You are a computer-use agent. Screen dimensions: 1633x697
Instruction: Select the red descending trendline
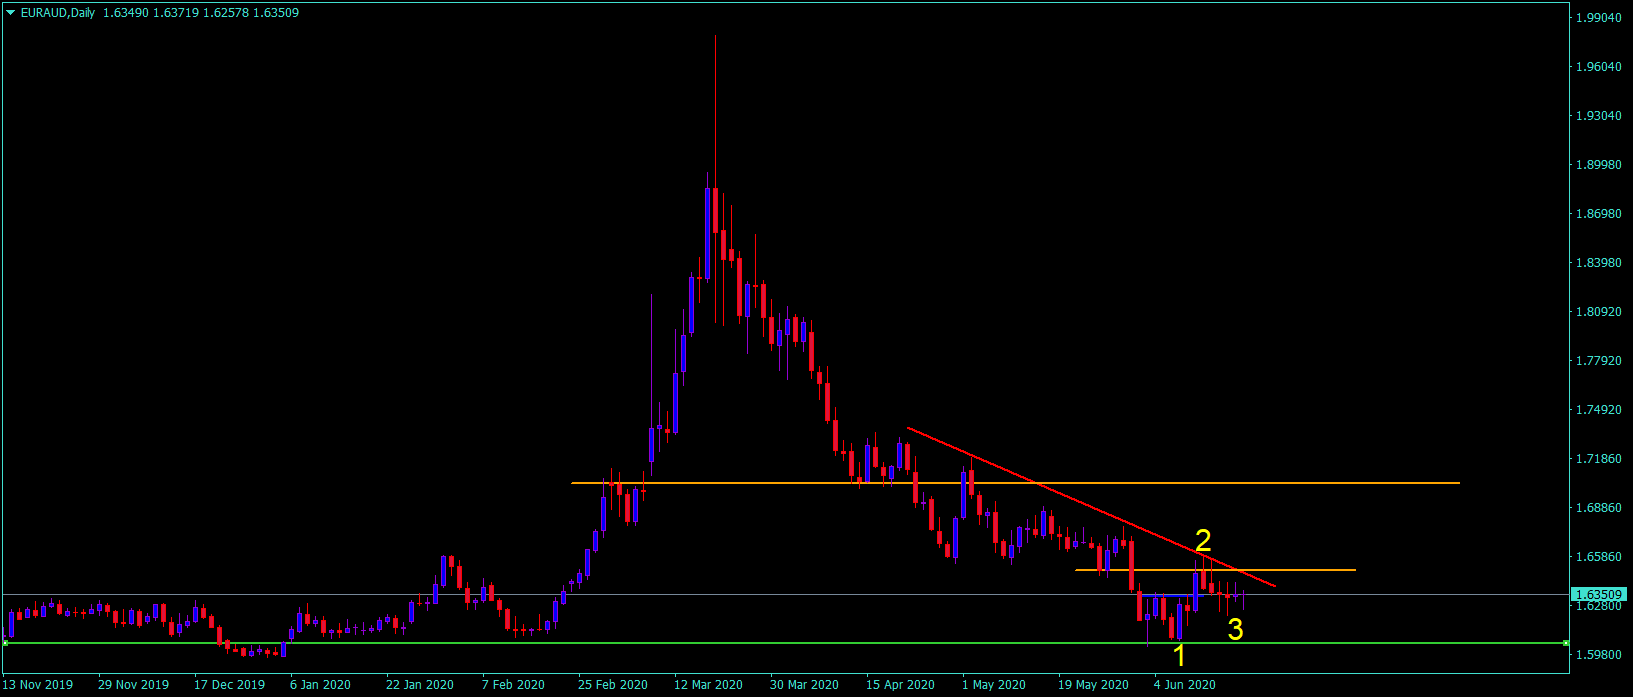[x=1091, y=507]
